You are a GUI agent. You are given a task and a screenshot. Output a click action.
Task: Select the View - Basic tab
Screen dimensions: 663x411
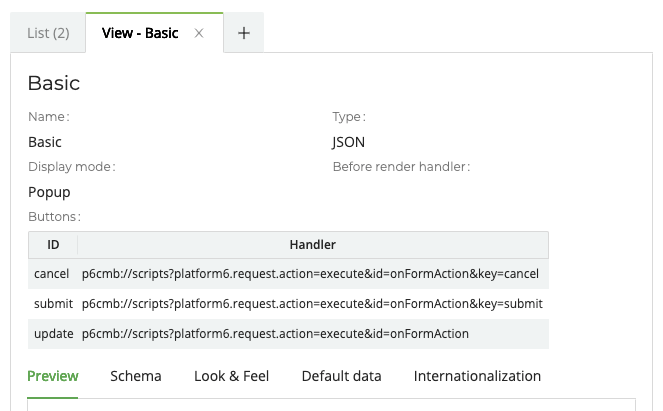pyautogui.click(x=140, y=33)
